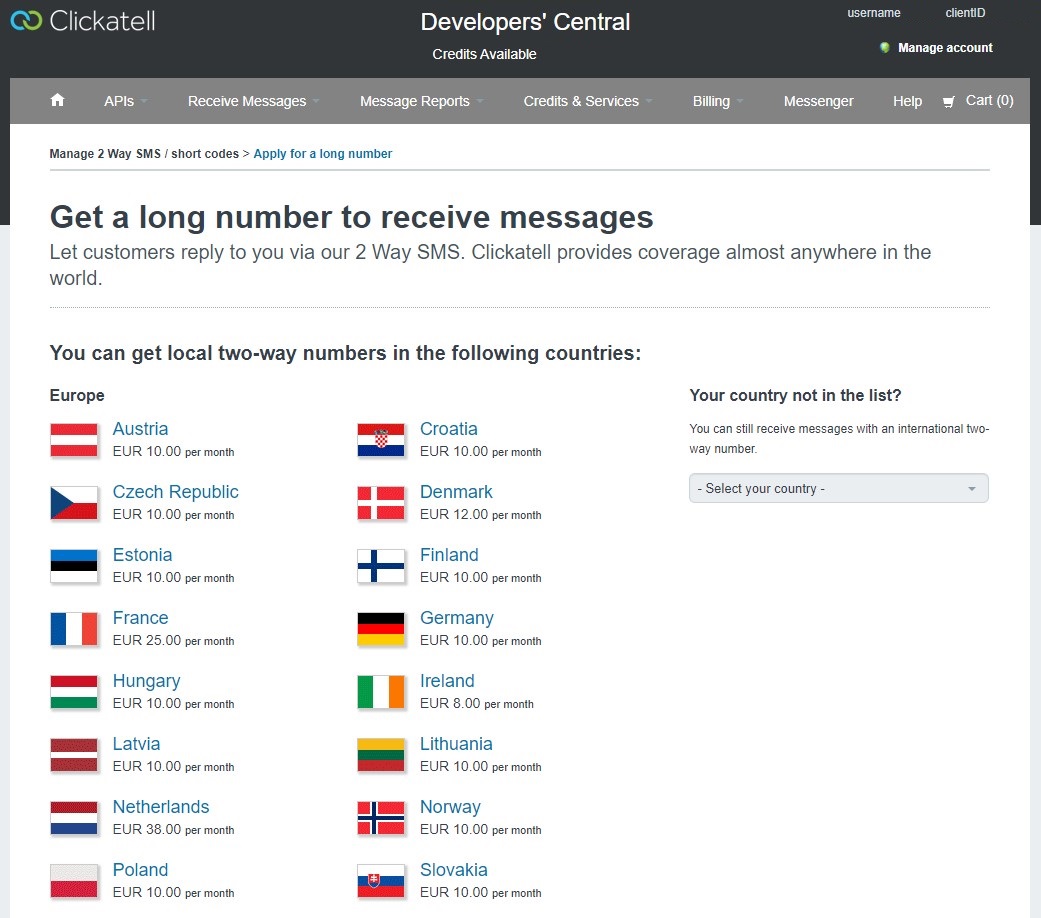Screen dimensions: 1041x918
Task: Click Netherlands' EUR 38.00 per month price
Action: (173, 830)
